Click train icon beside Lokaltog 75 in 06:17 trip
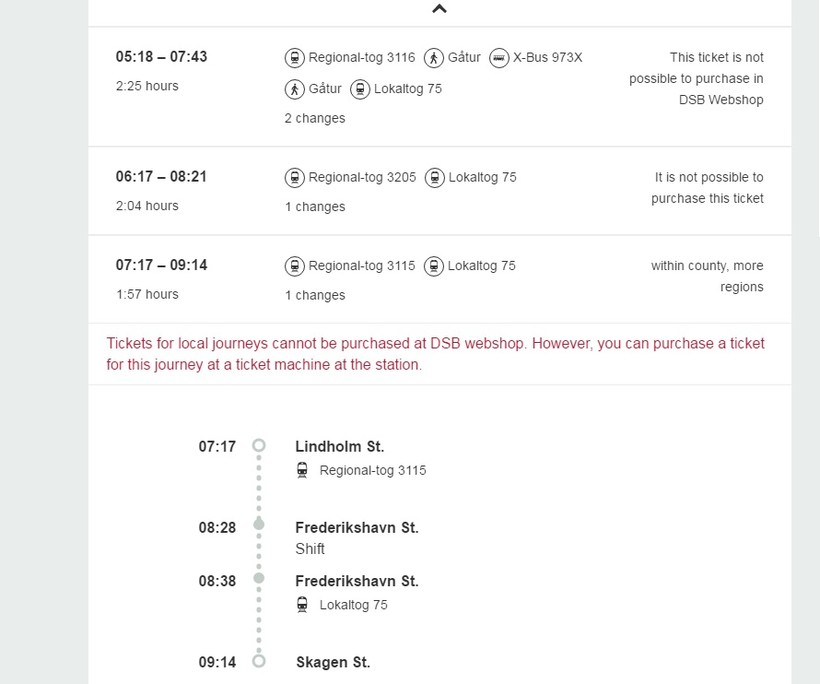Image resolution: width=820 pixels, height=684 pixels. 434,178
